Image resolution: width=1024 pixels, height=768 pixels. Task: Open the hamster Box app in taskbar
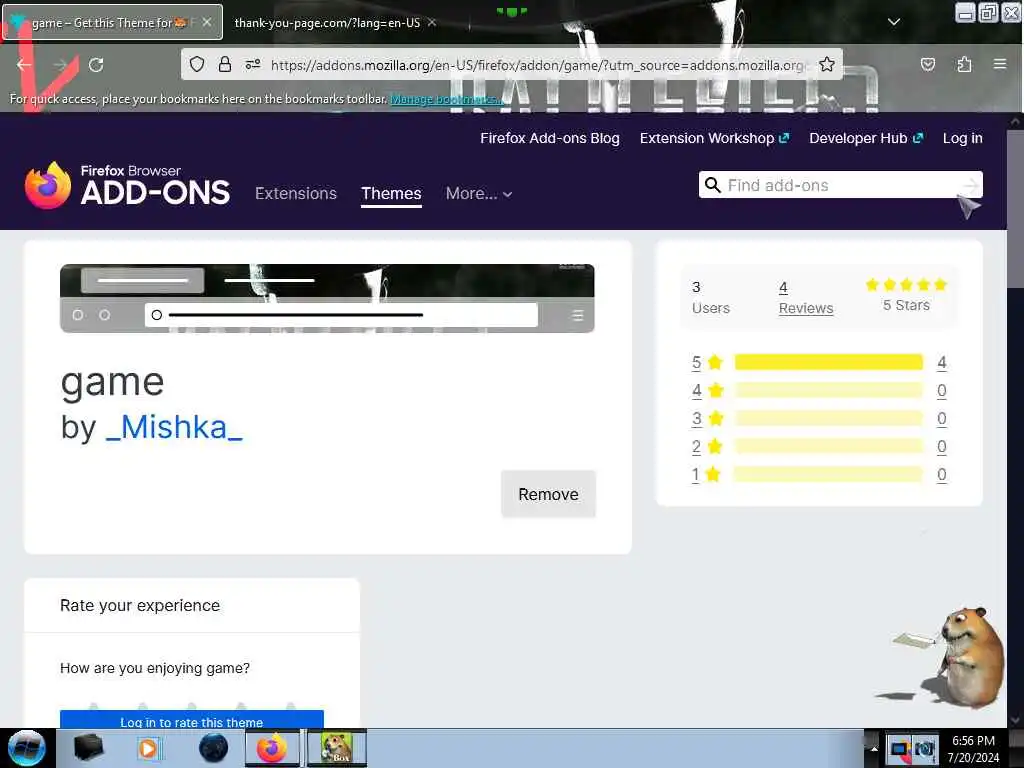[337, 748]
